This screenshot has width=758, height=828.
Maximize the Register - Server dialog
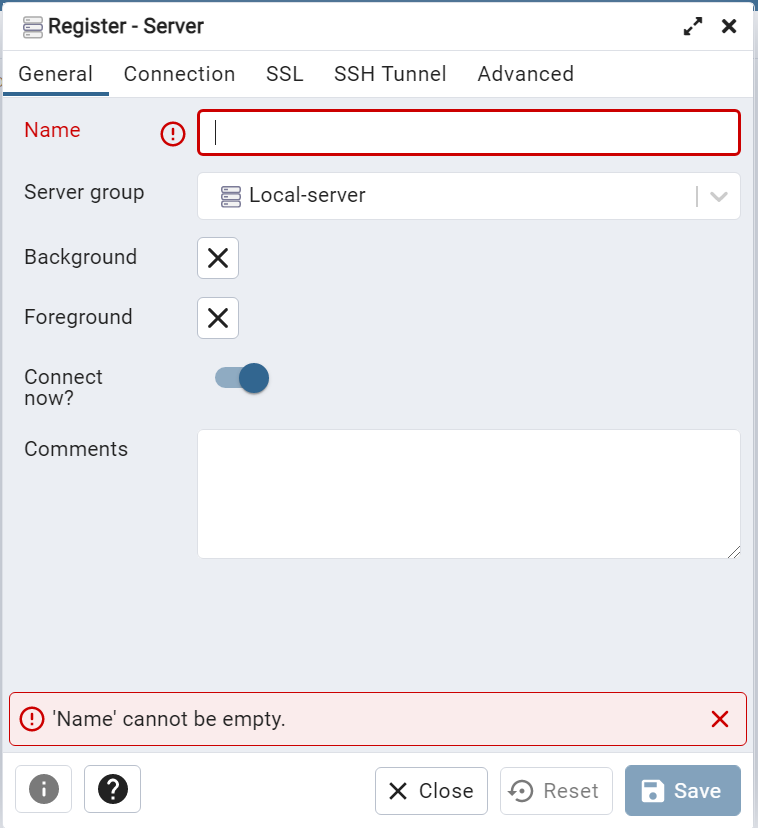693,26
